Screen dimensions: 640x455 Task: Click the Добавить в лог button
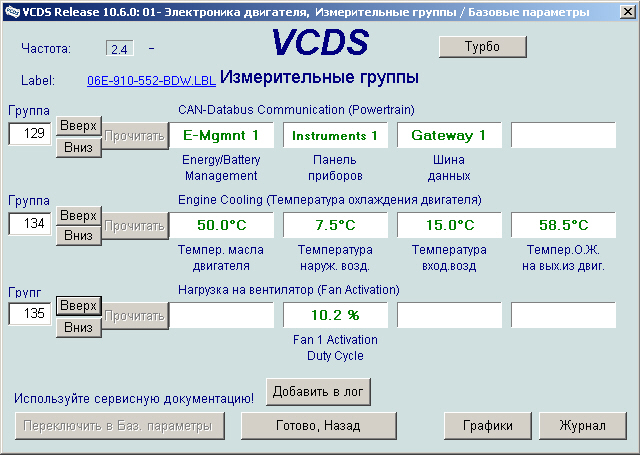click(318, 392)
